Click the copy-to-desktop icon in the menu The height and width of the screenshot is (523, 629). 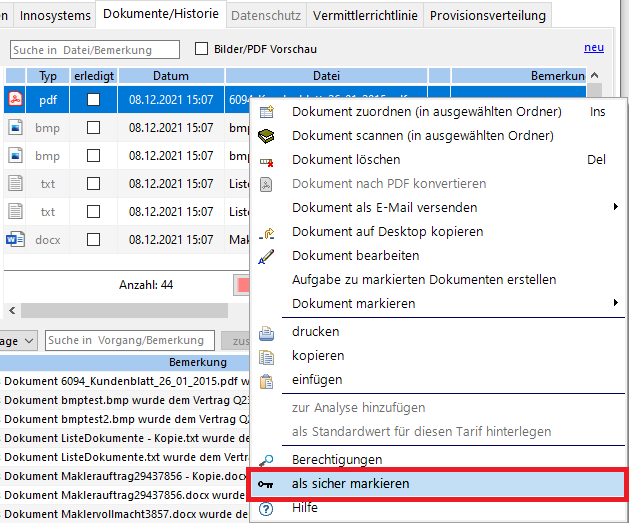pos(266,232)
